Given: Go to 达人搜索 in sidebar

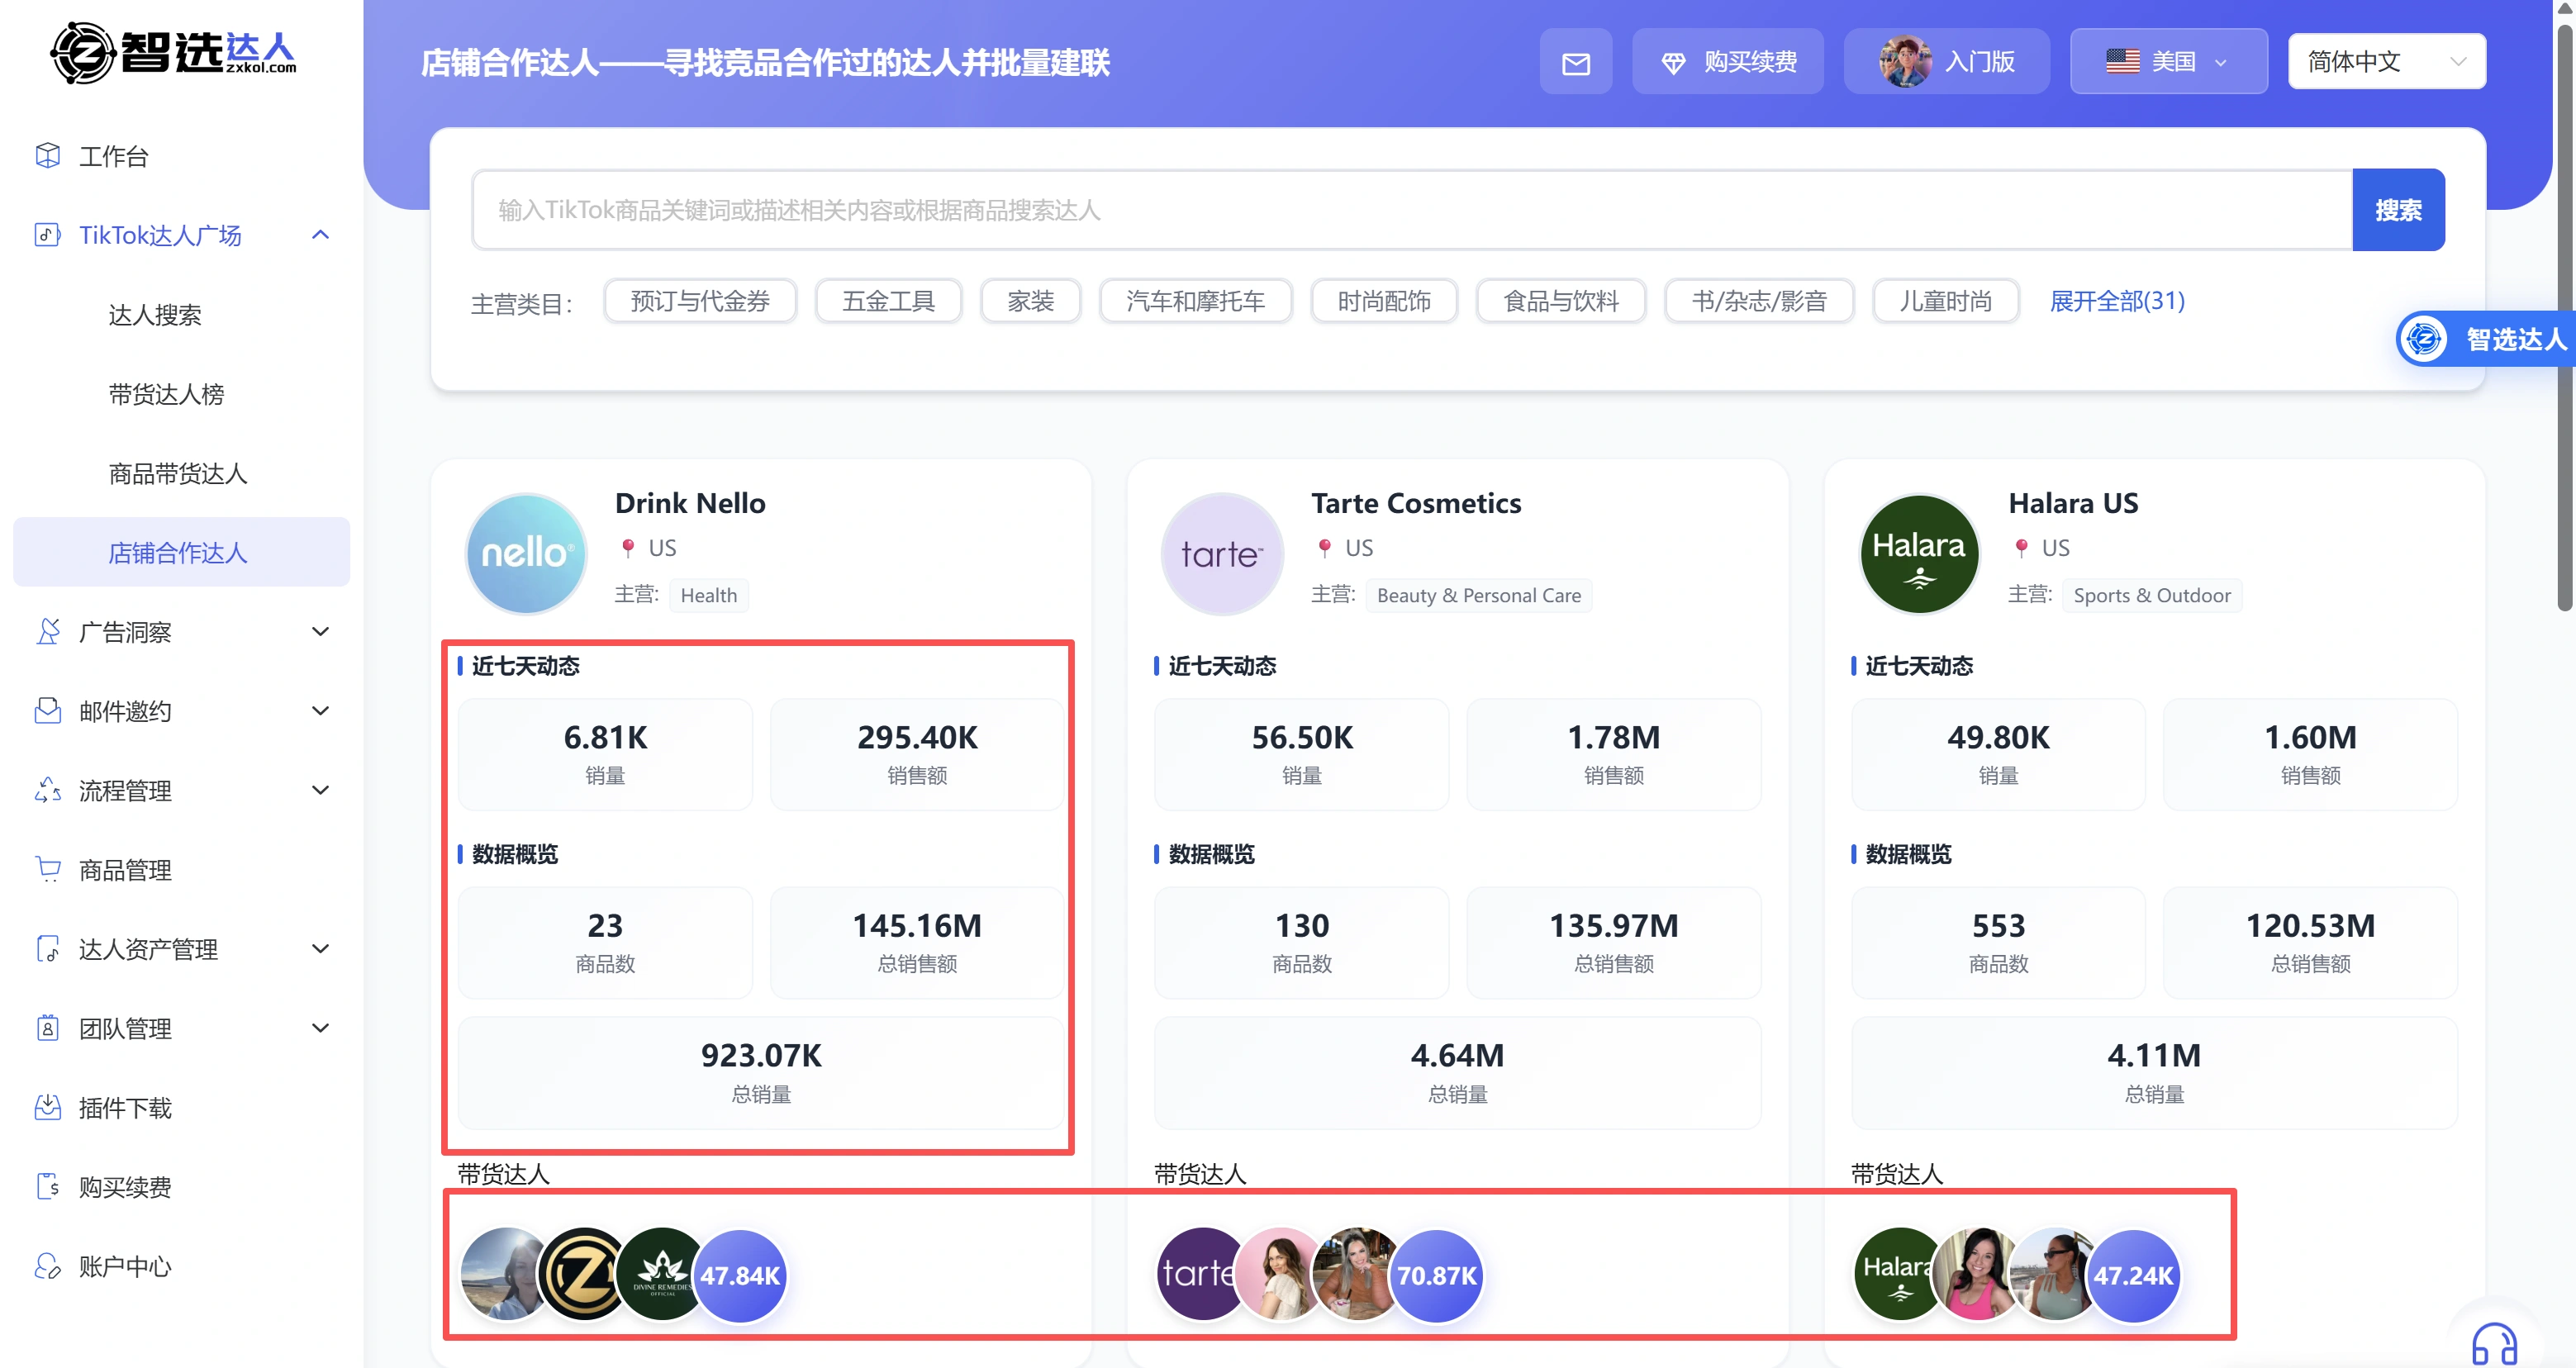Looking at the screenshot, I should coord(155,315).
